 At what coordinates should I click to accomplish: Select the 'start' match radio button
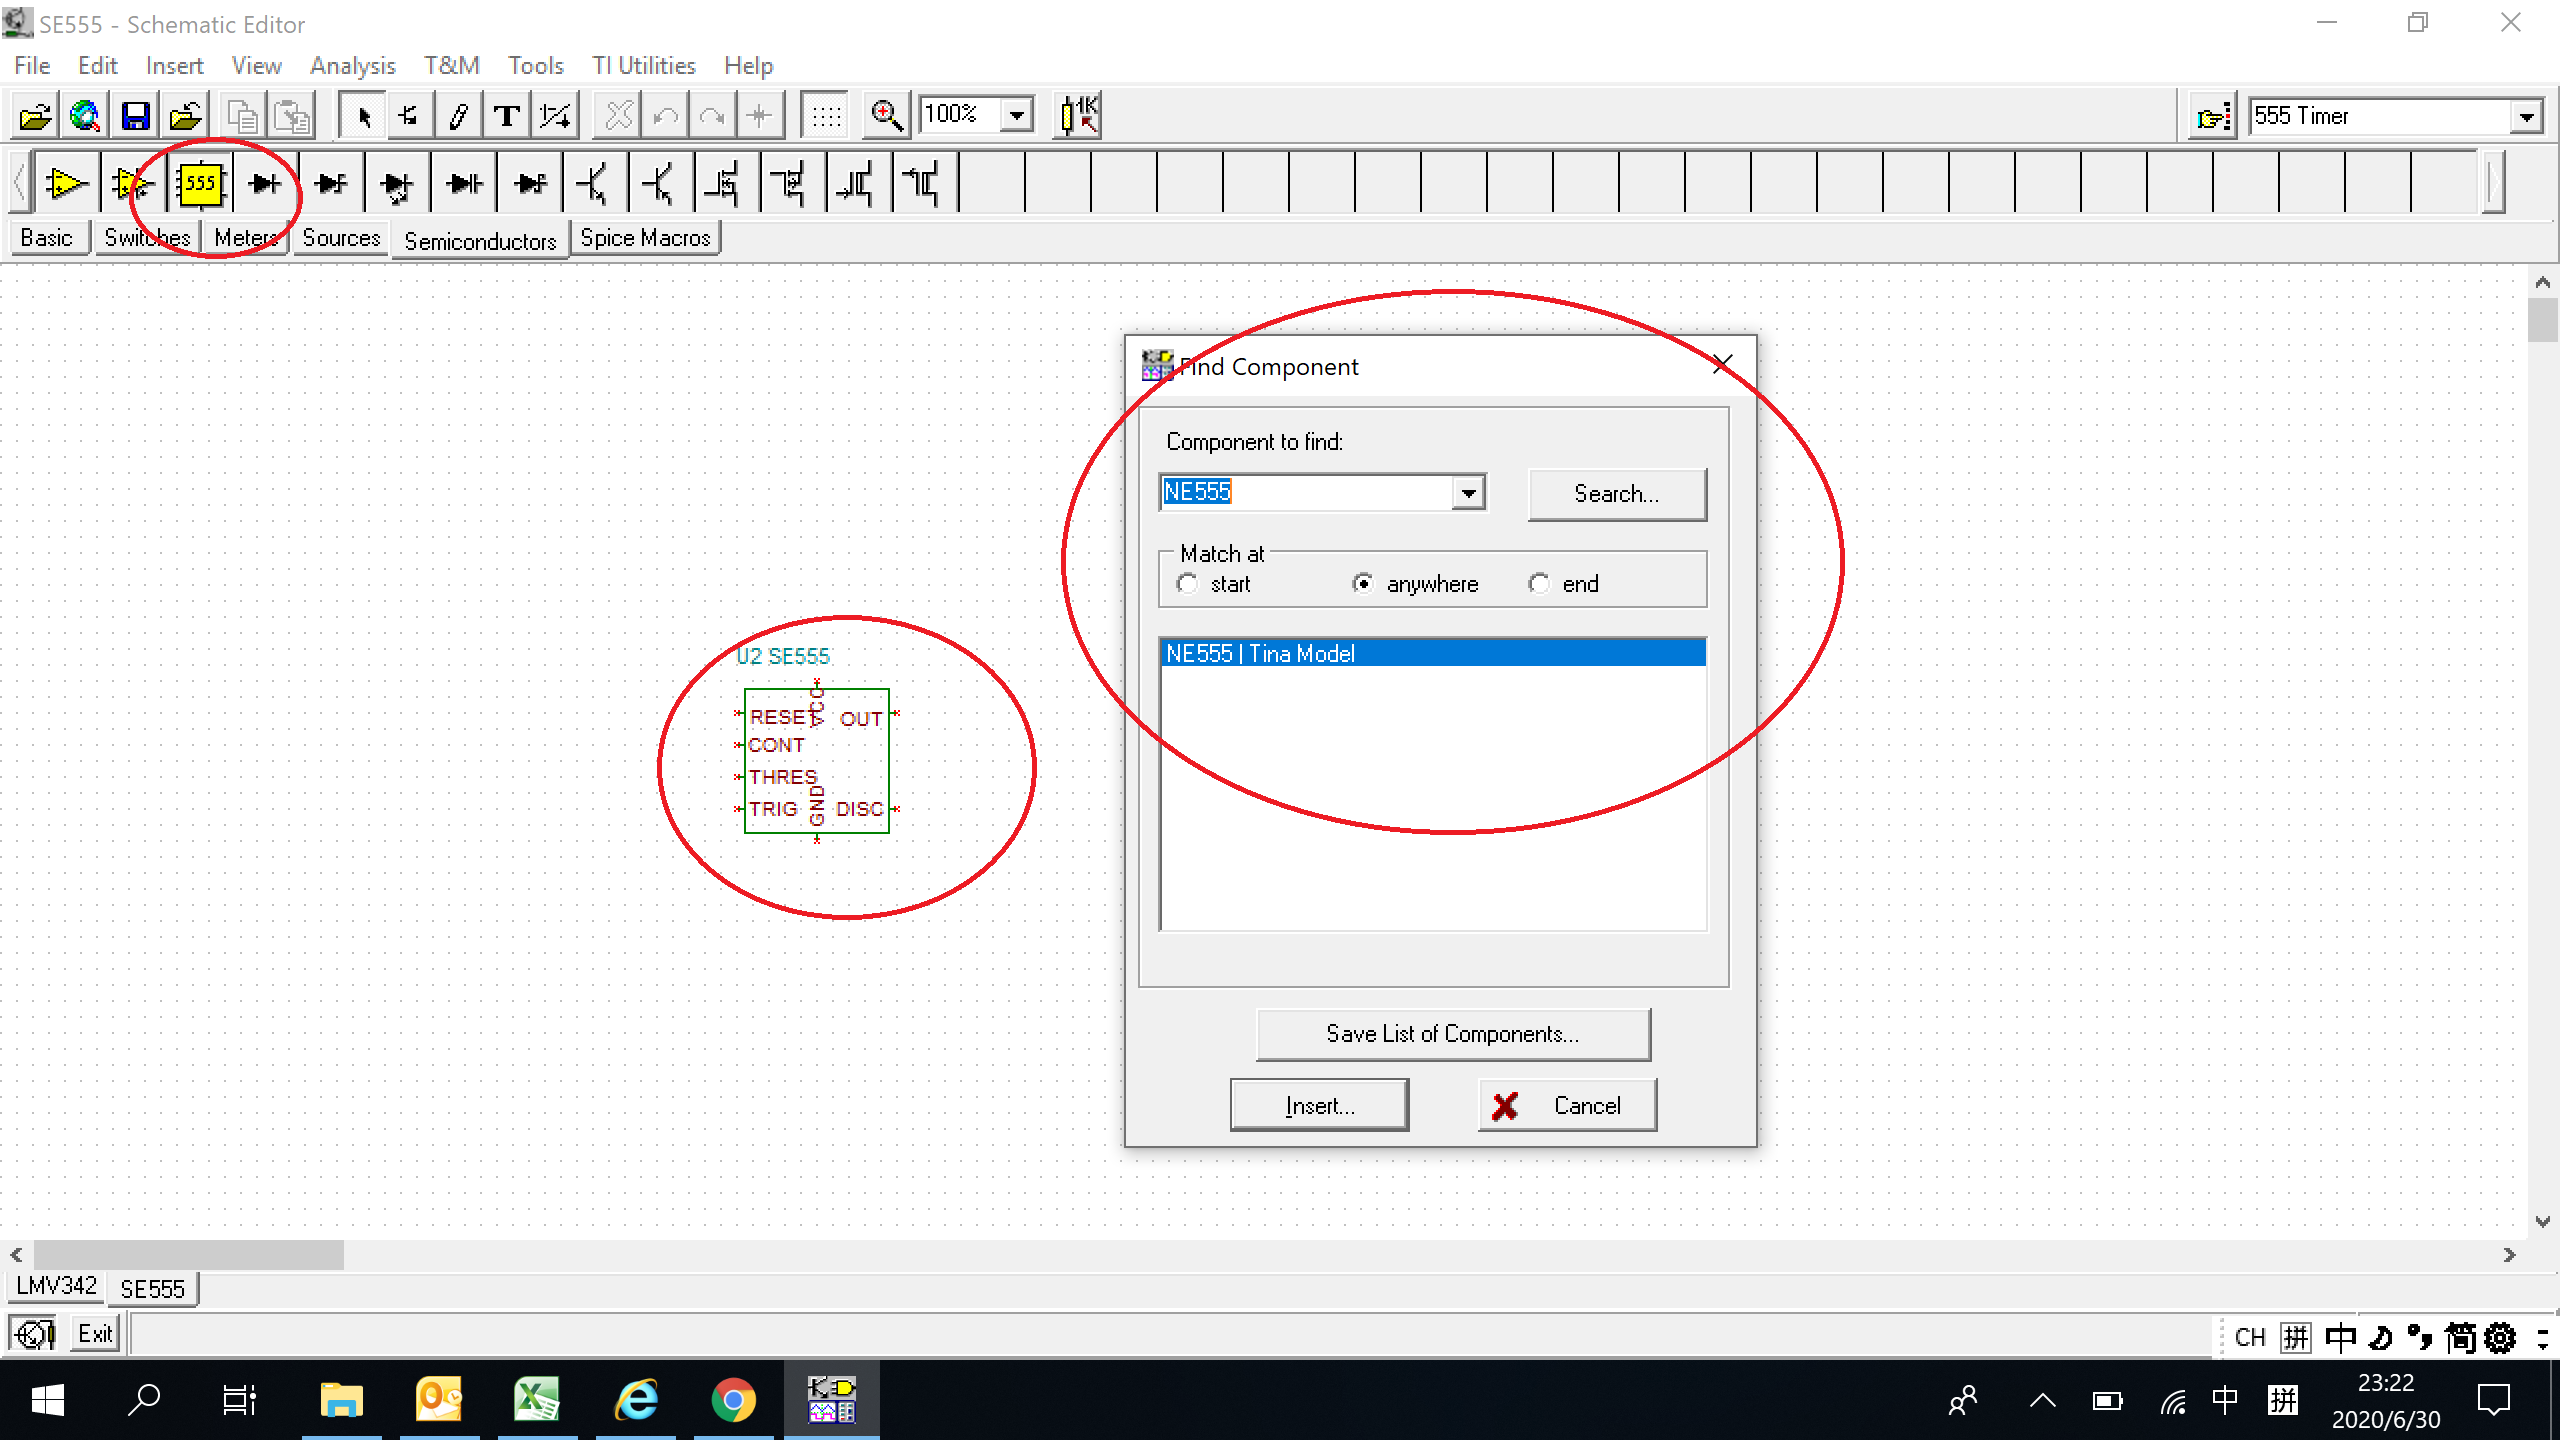pyautogui.click(x=1187, y=584)
